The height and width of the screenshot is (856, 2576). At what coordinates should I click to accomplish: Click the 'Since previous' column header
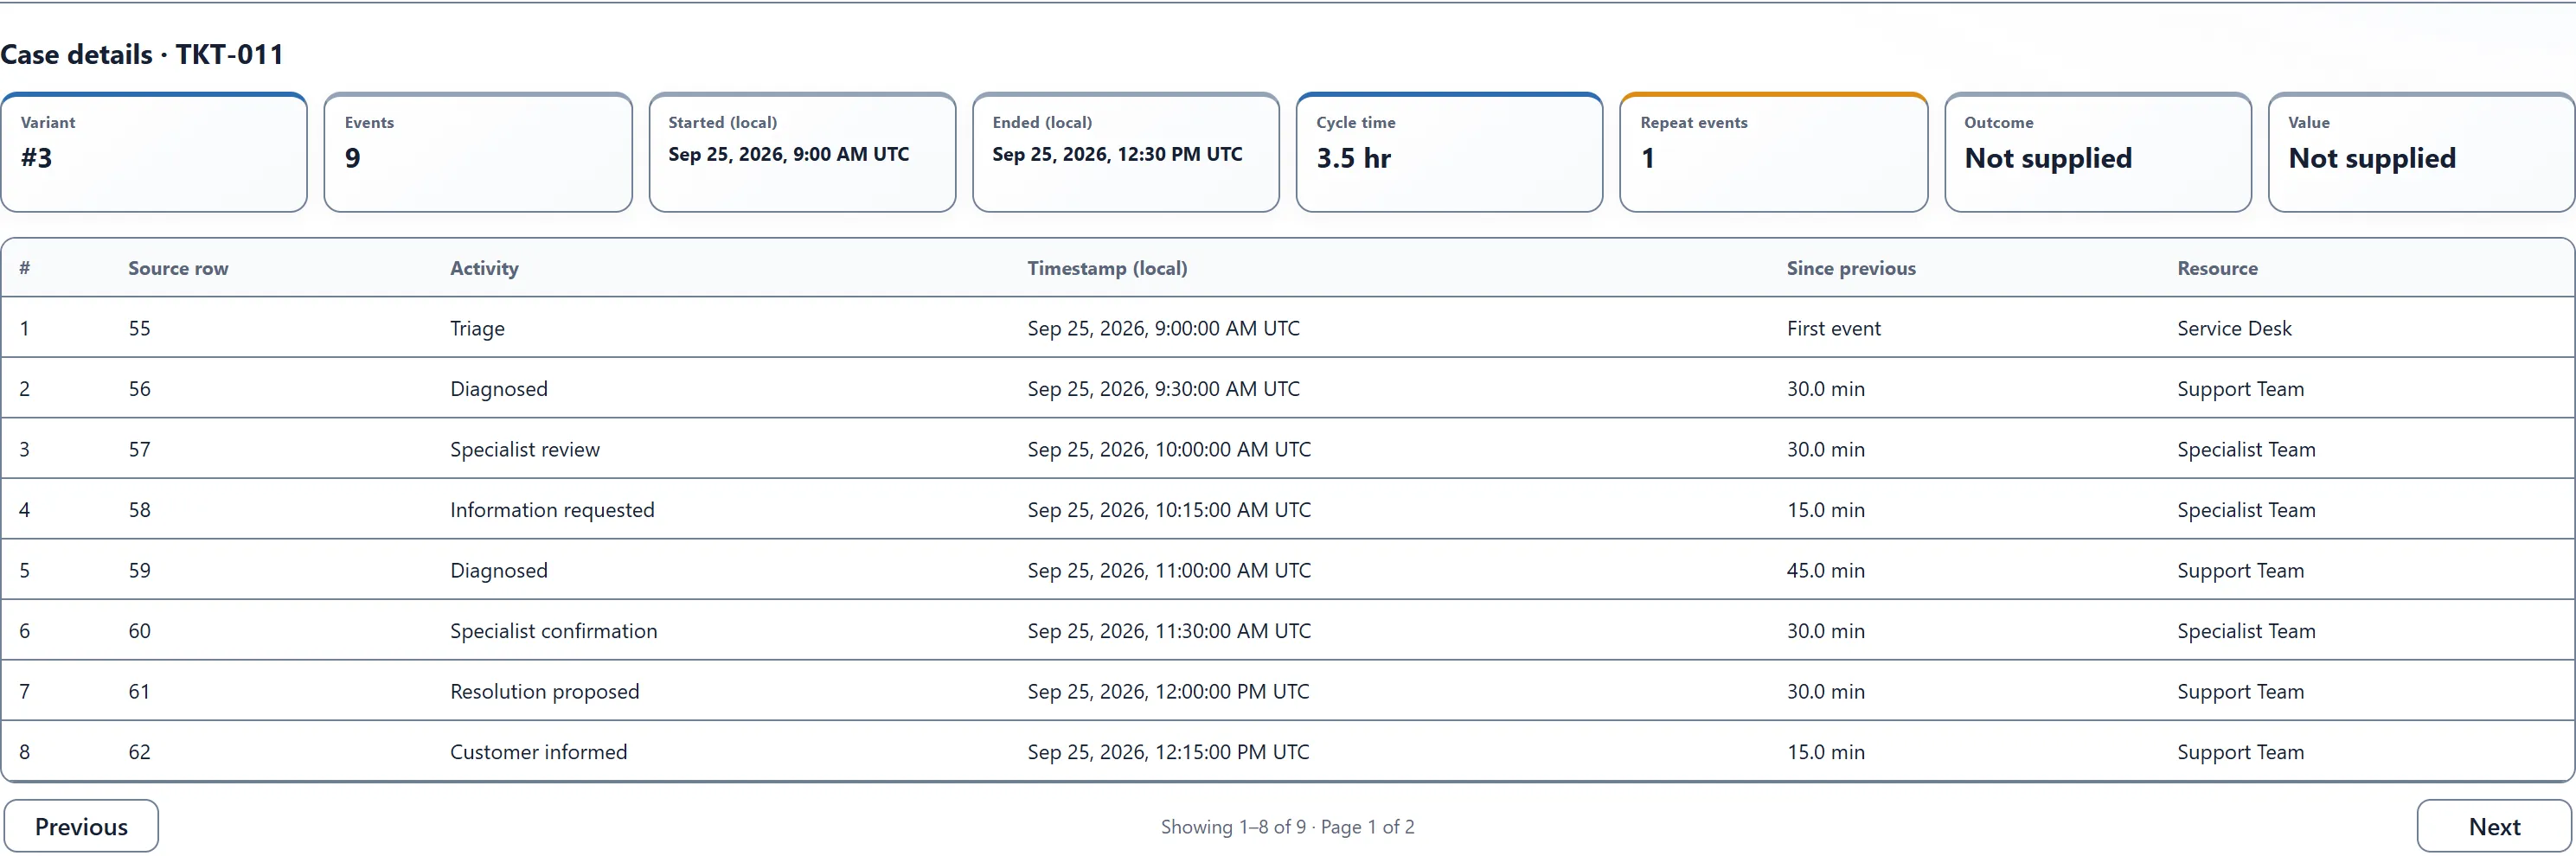coord(1851,268)
